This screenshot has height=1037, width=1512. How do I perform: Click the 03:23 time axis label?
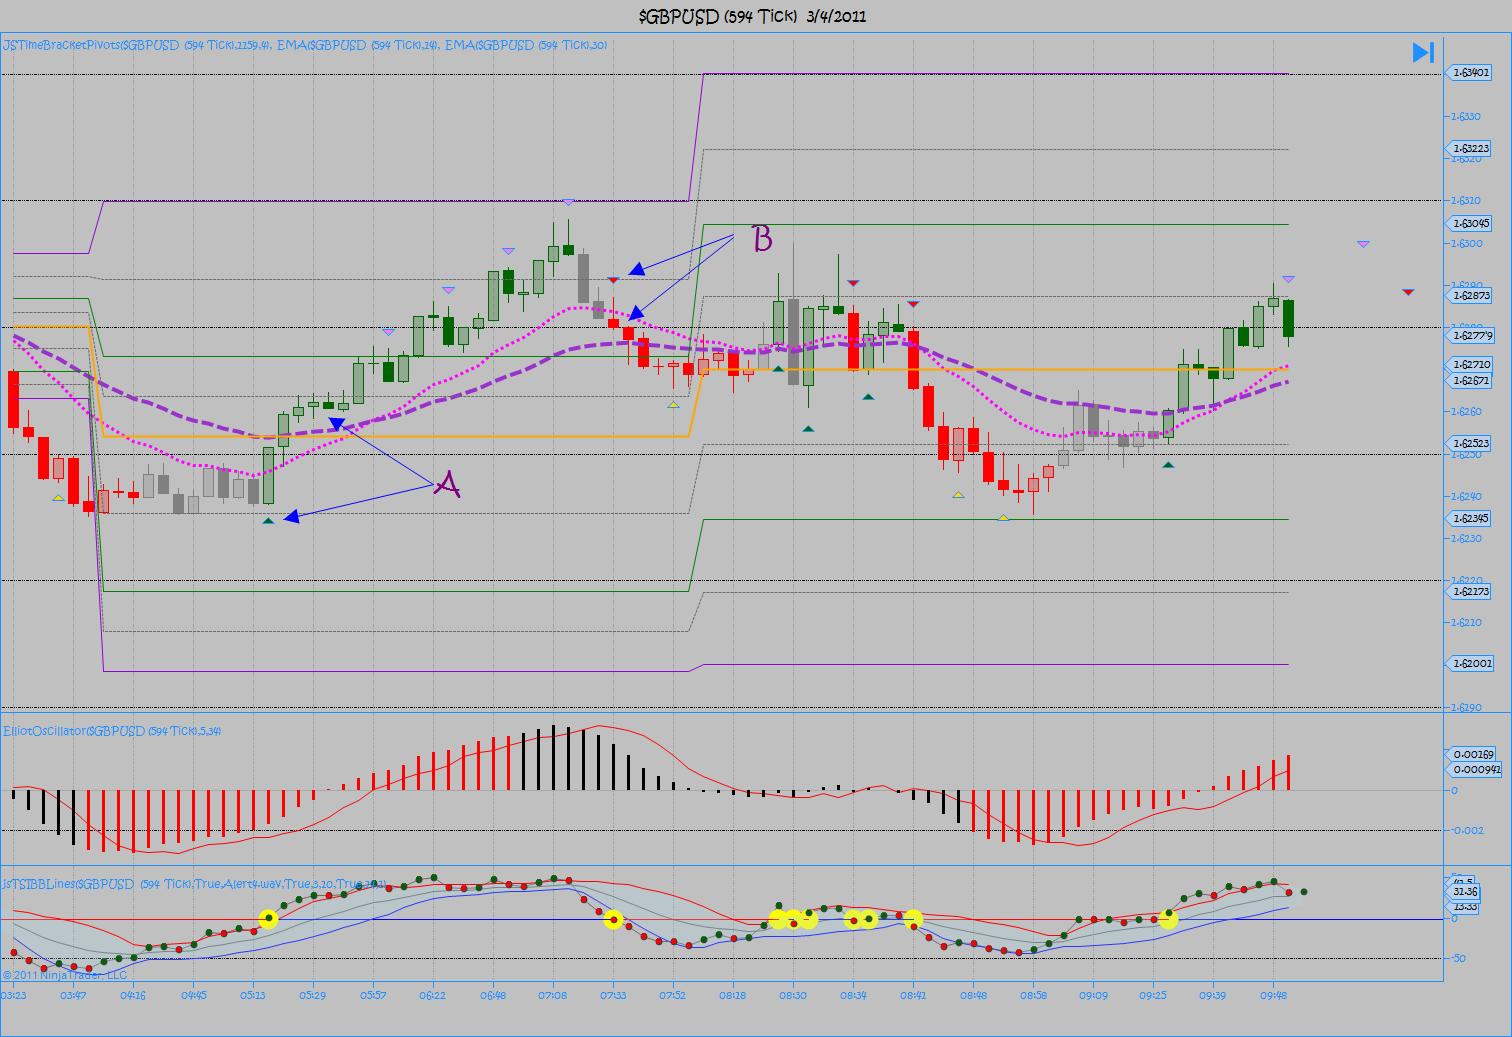tap(15, 995)
